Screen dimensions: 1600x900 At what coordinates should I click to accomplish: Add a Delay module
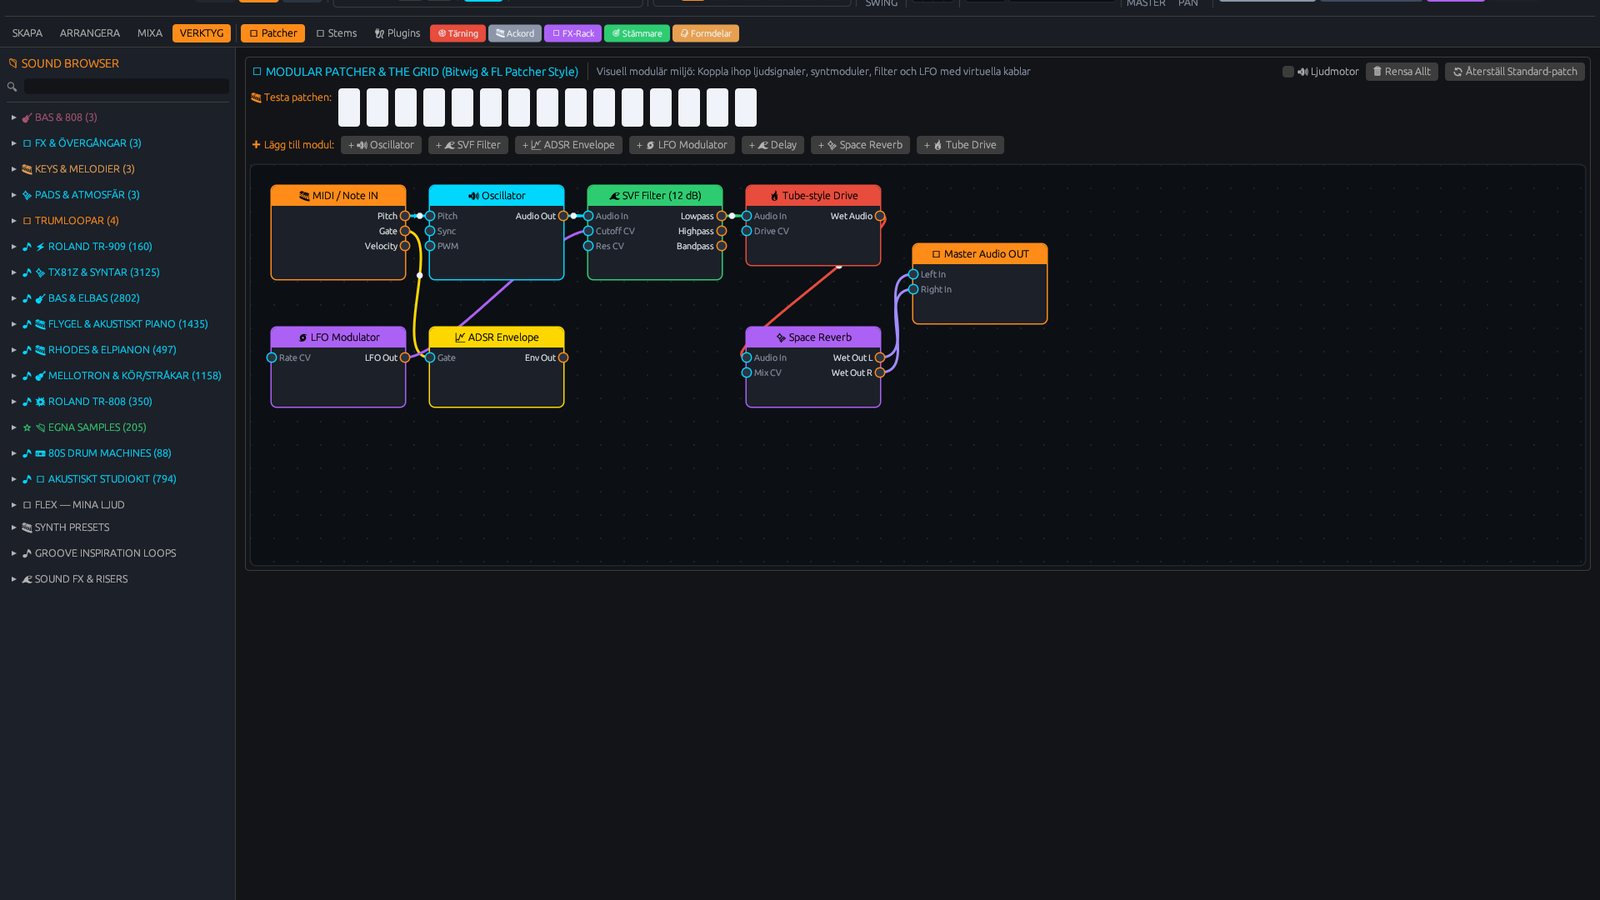773,145
